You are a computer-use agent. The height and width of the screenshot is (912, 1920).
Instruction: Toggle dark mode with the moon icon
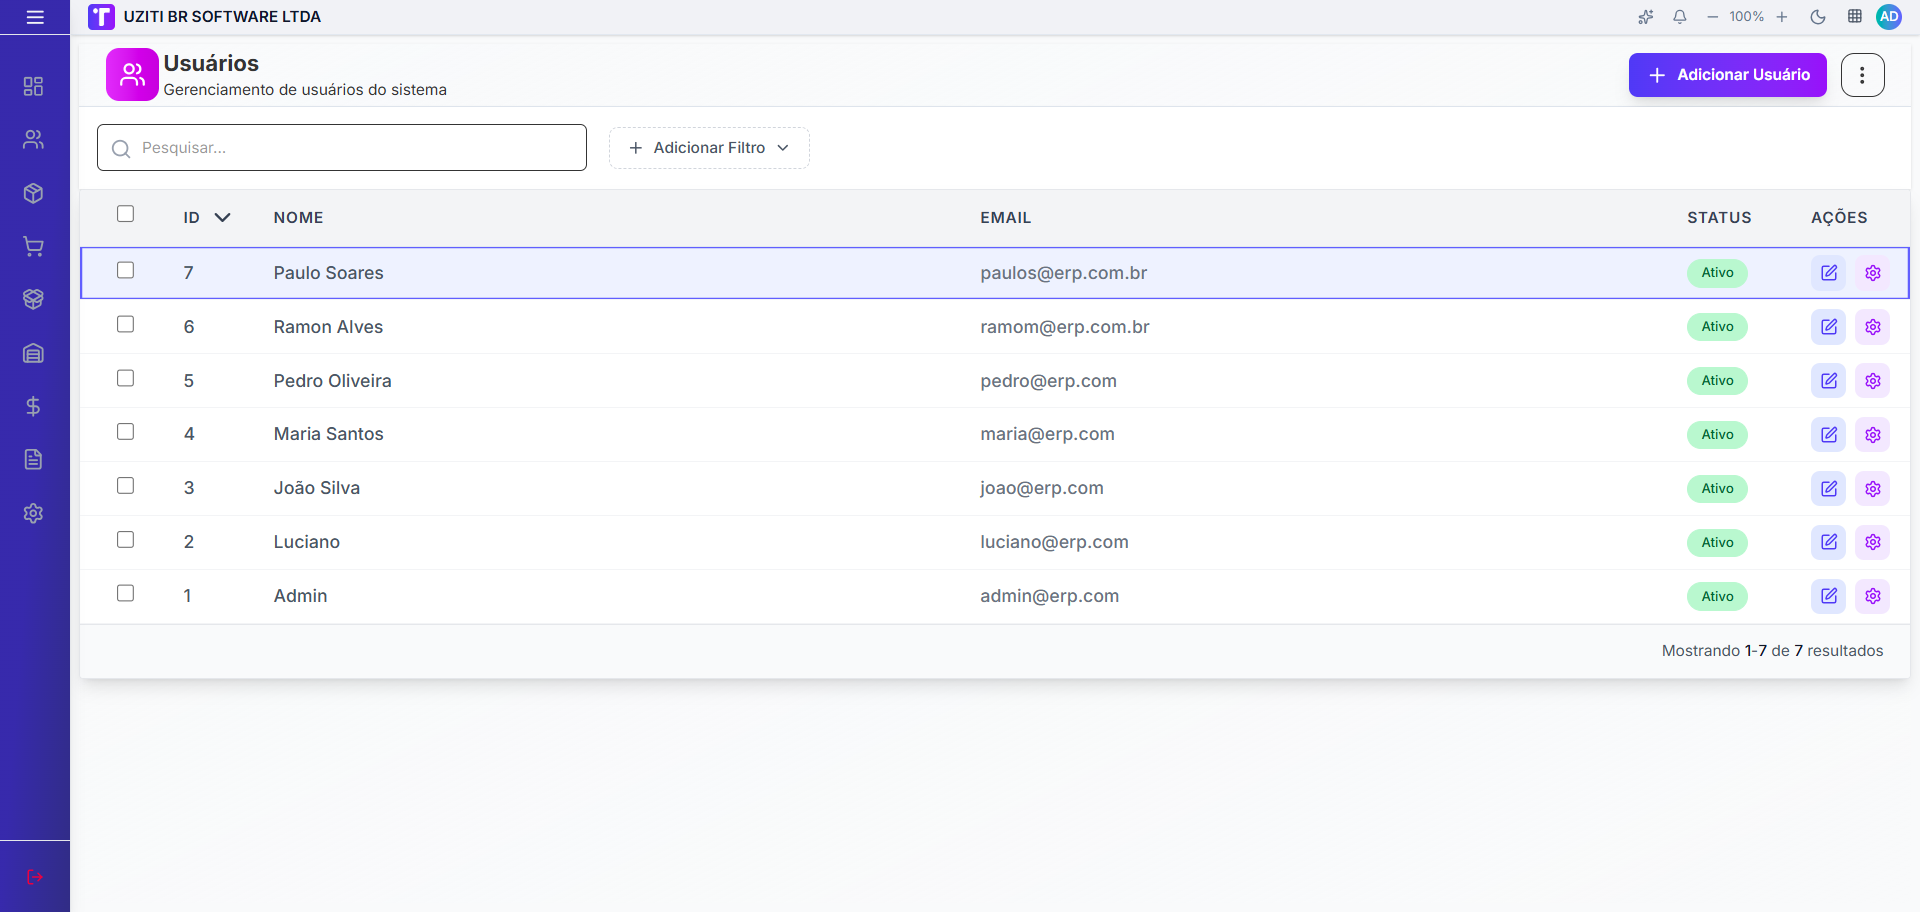(x=1818, y=17)
